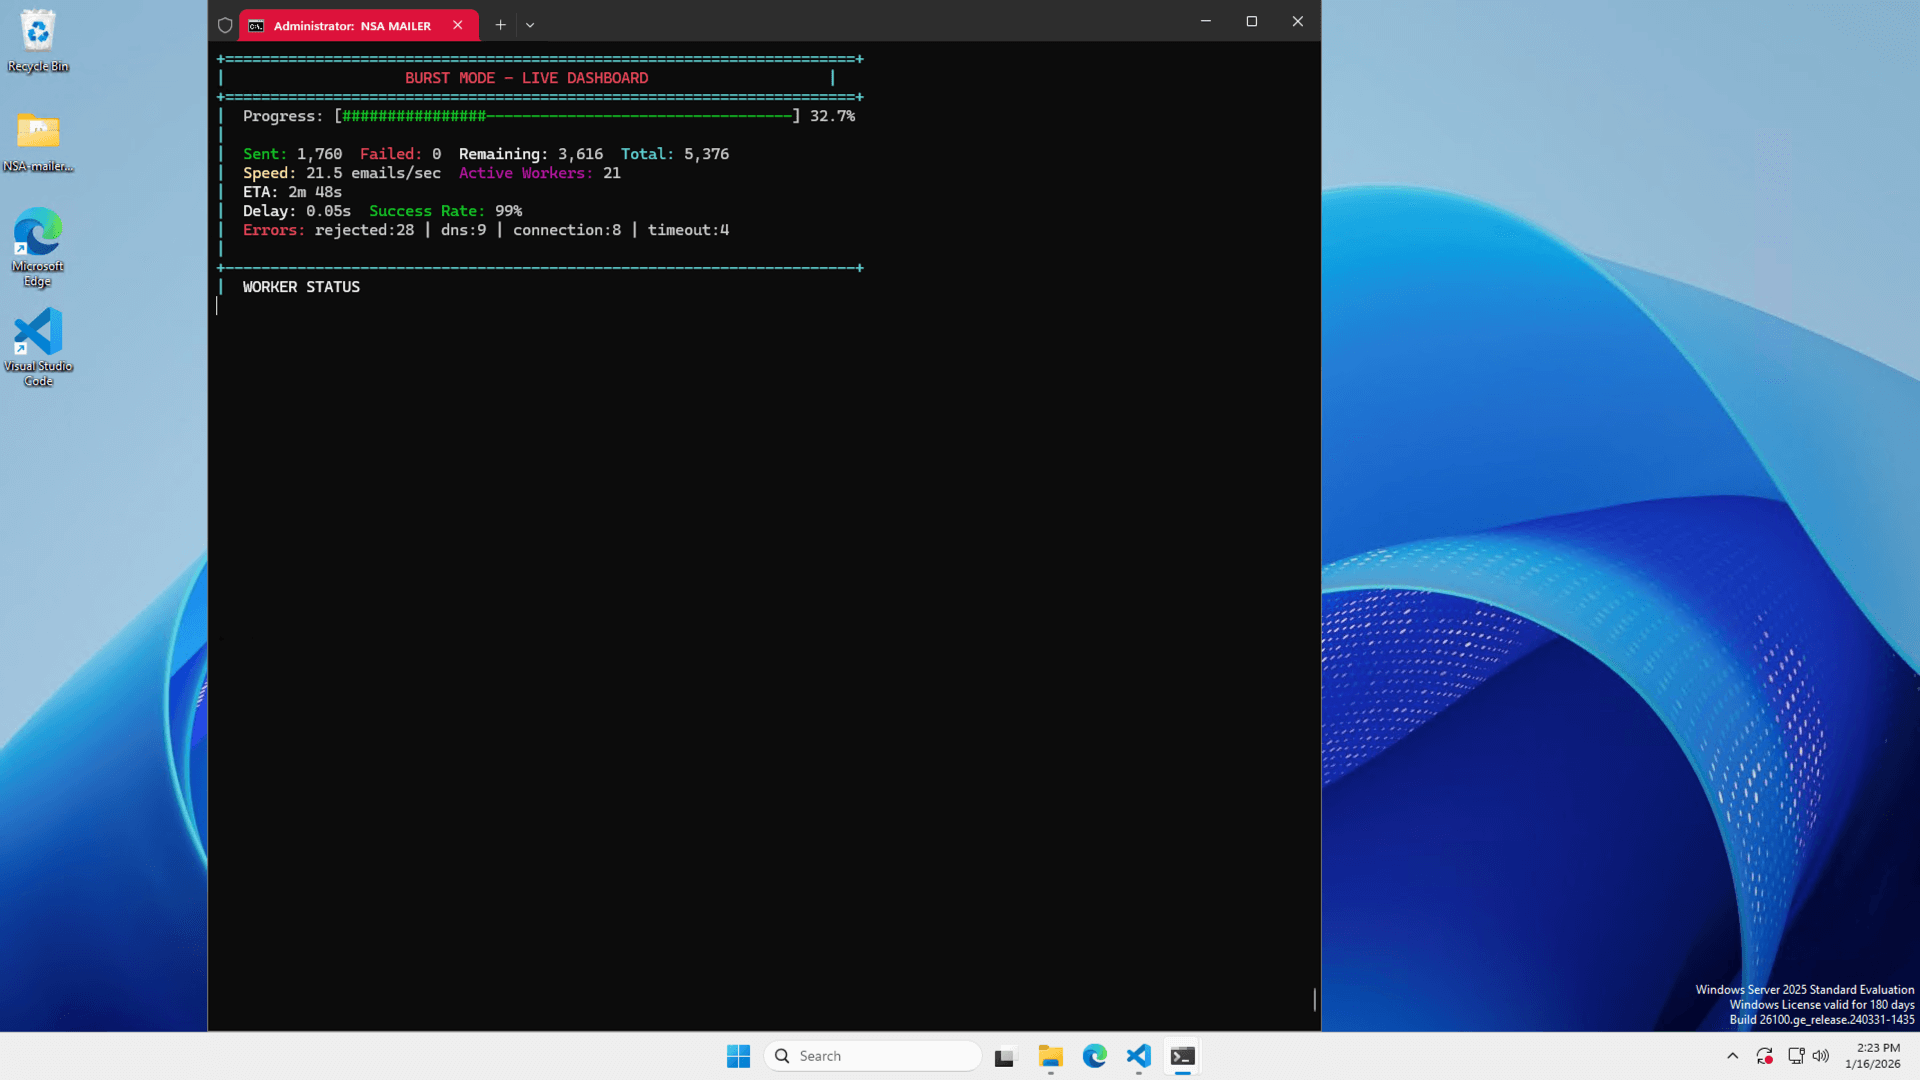Viewport: 1920px width, 1080px height.
Task: Show hidden system tray icons
Action: coord(1732,1056)
